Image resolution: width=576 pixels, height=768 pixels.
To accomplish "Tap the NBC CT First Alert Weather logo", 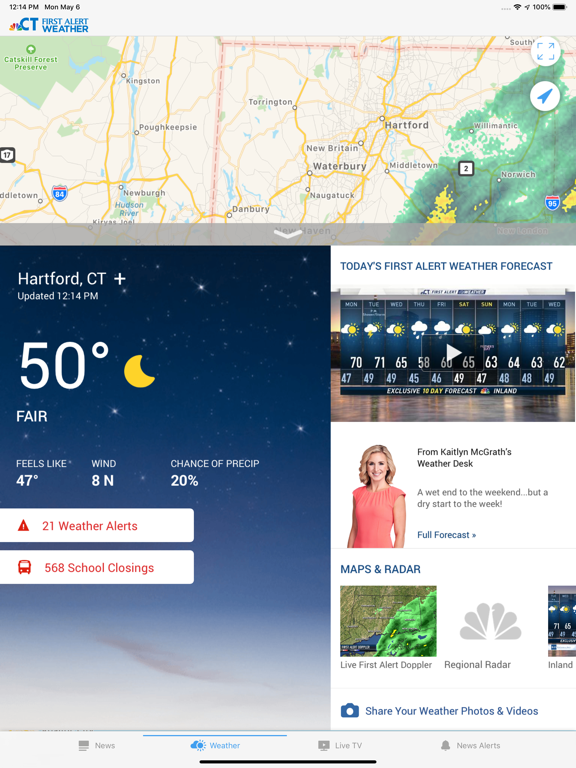I will pyautogui.click(x=48, y=24).
